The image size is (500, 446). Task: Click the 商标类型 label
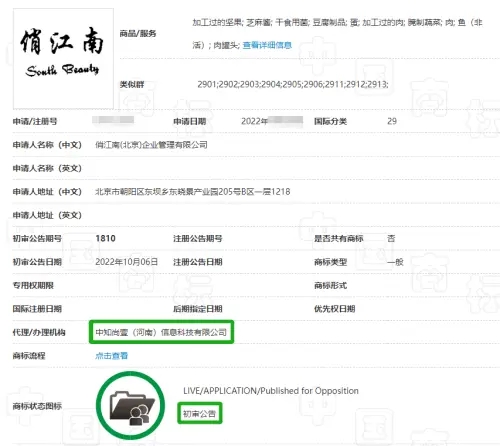pyautogui.click(x=330, y=262)
